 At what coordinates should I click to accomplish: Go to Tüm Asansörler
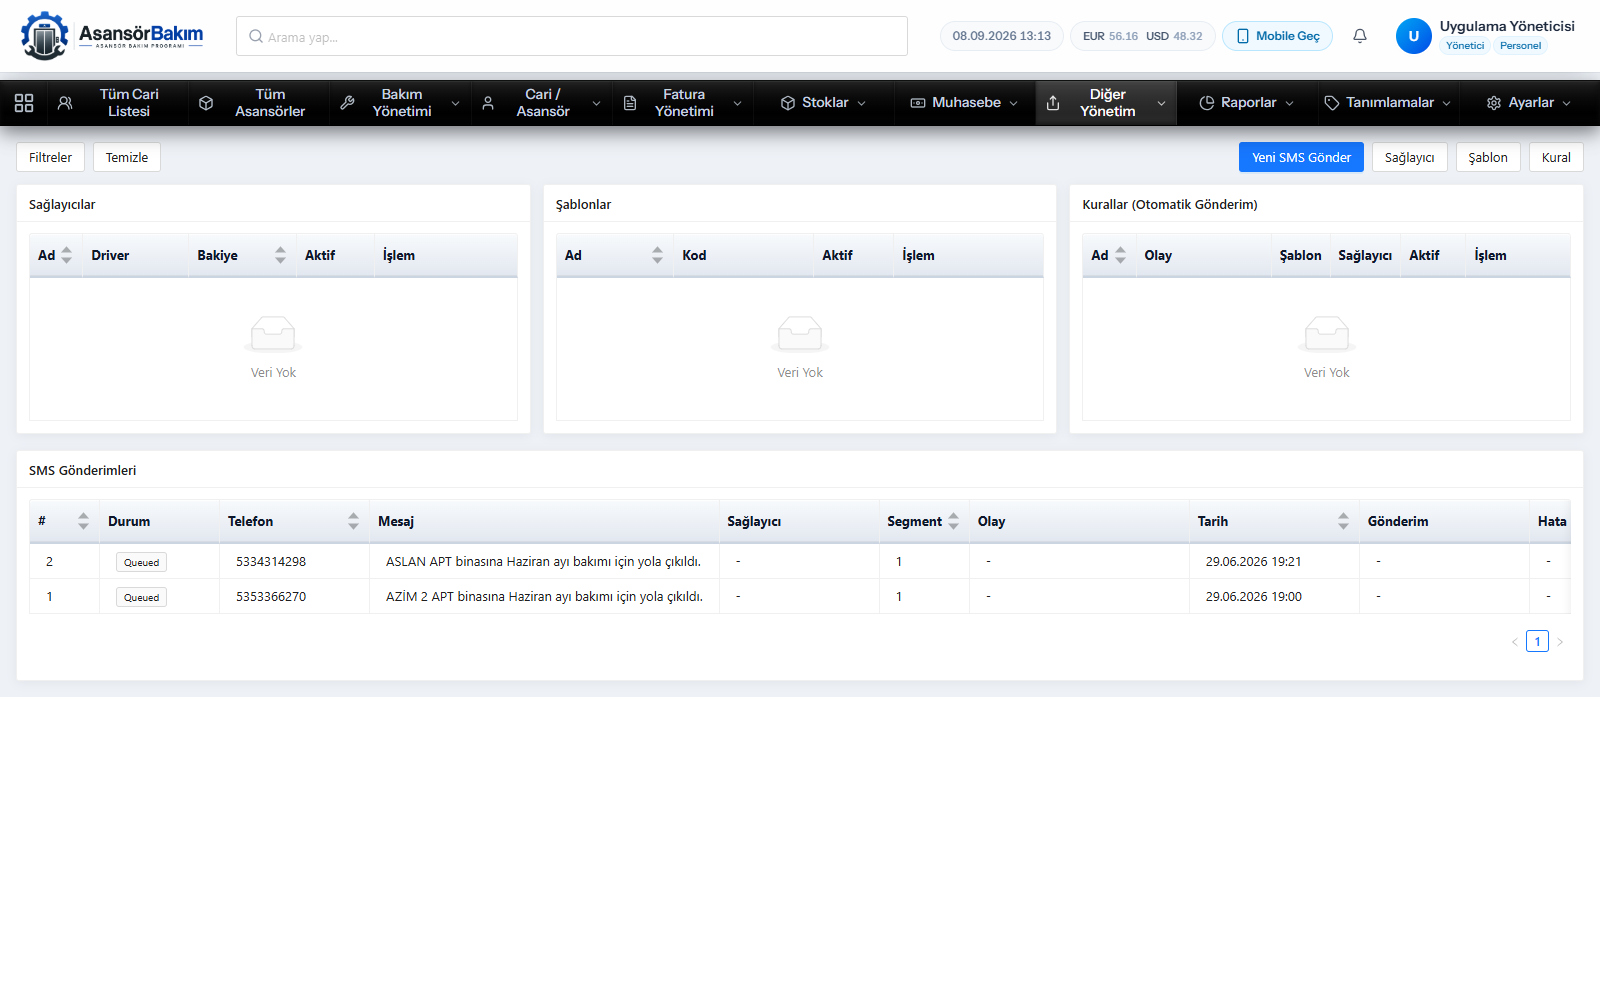coord(259,103)
